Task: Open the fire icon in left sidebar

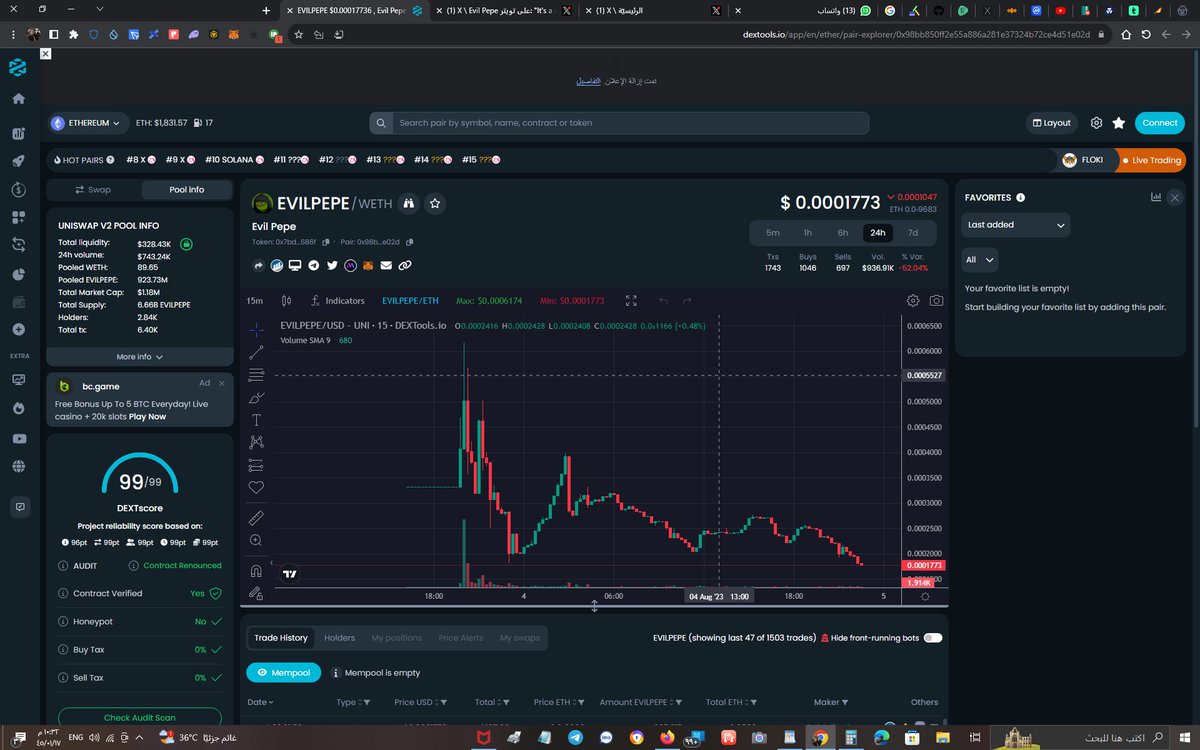Action: click(18, 409)
